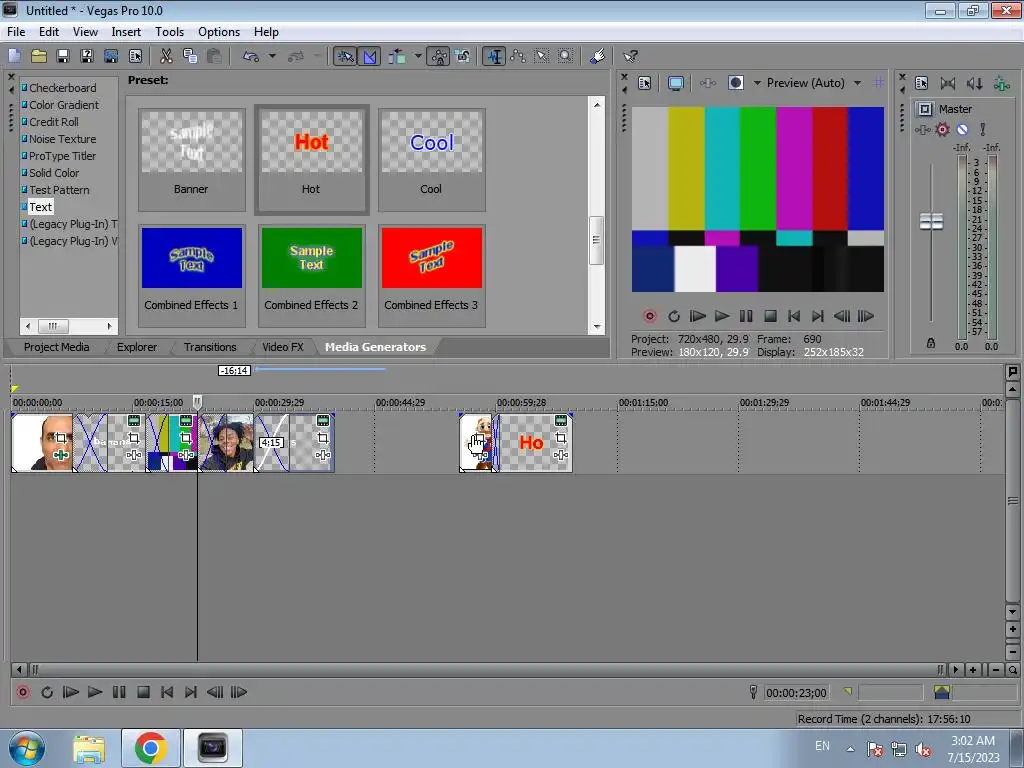The image size is (1024, 768).
Task: Click Loop Playback in timeline transport
Action: pos(46,692)
